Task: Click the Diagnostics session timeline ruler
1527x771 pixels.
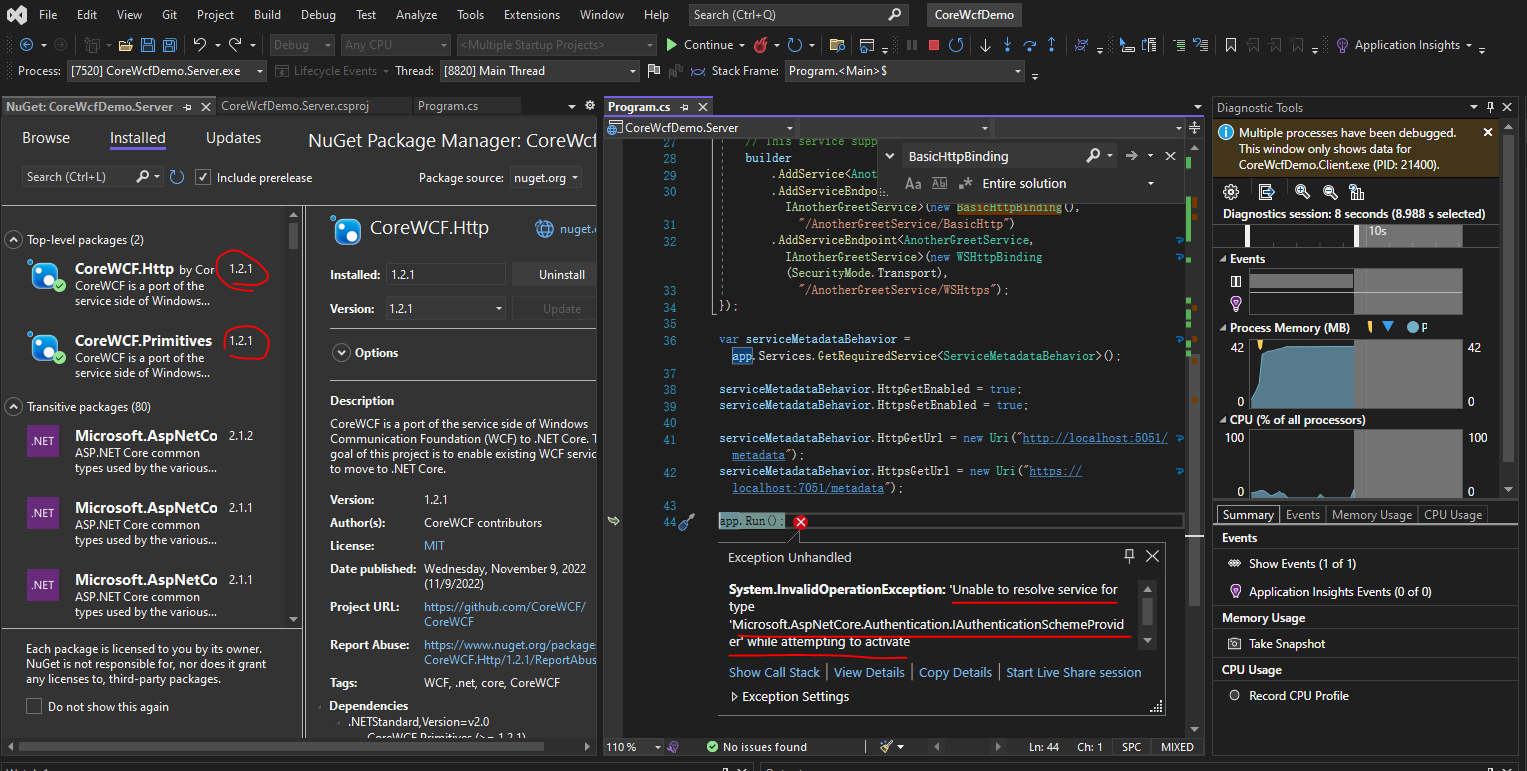Action: pyautogui.click(x=1357, y=235)
